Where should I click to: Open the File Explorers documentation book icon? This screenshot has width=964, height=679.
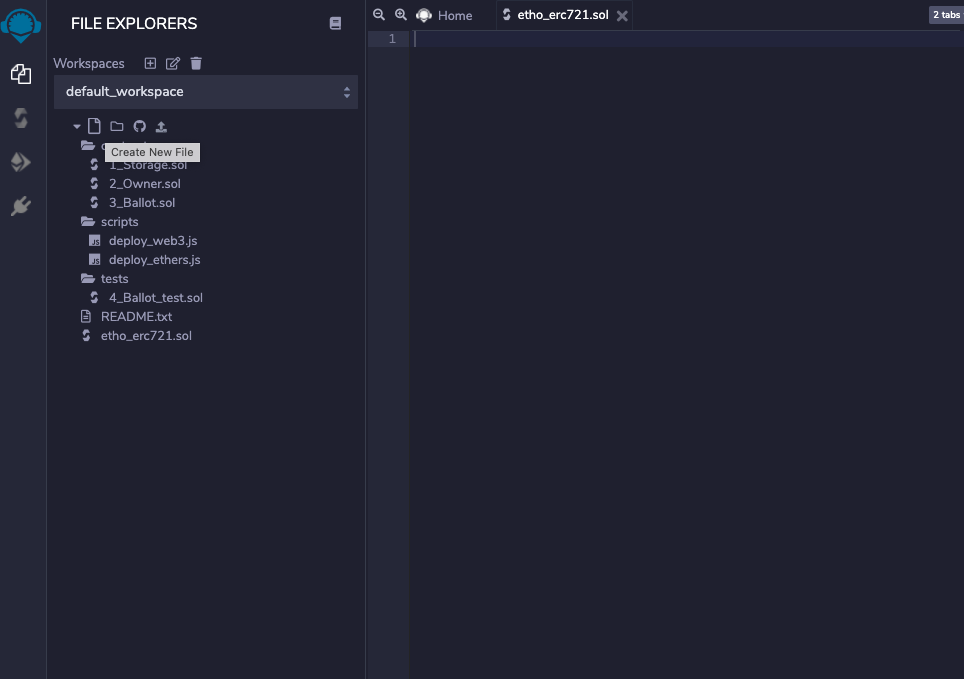(x=335, y=23)
